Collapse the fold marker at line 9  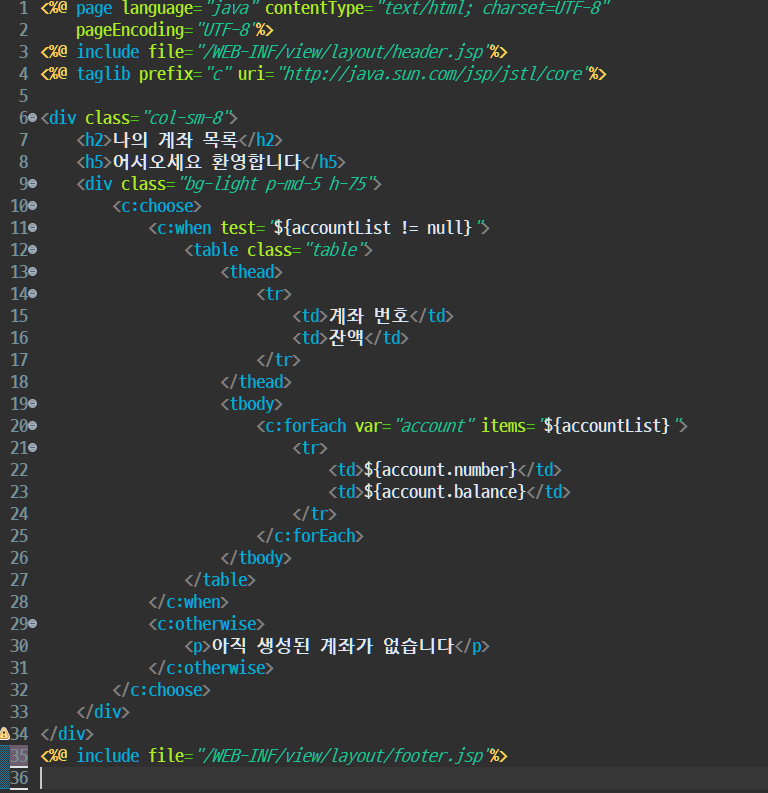click(x=33, y=184)
